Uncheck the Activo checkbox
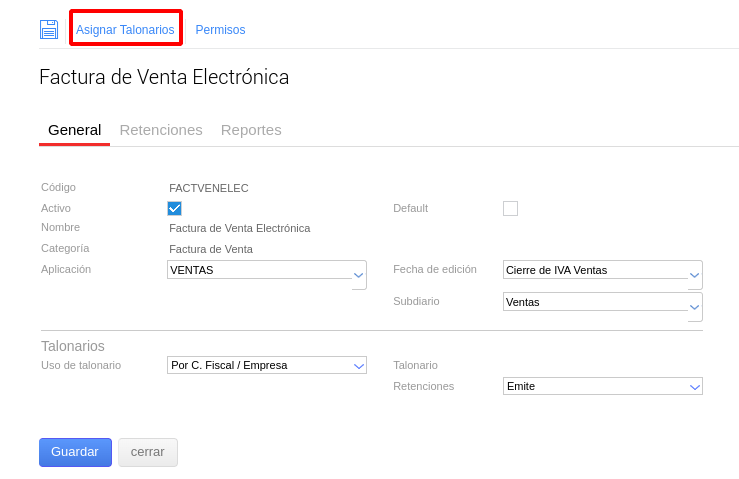 tap(174, 208)
